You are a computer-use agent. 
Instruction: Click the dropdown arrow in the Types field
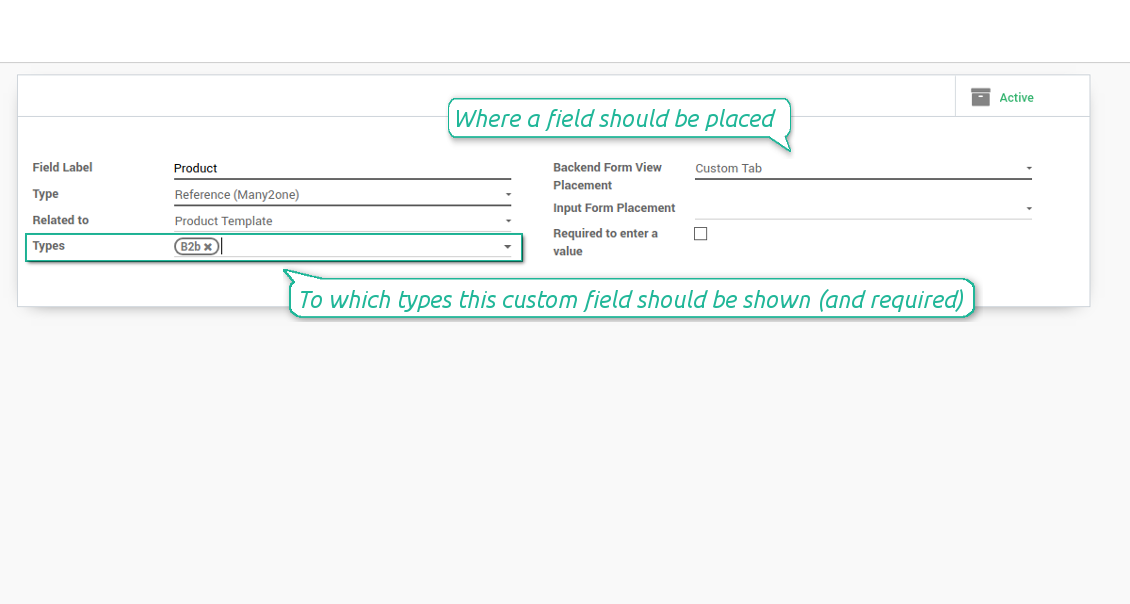click(507, 247)
